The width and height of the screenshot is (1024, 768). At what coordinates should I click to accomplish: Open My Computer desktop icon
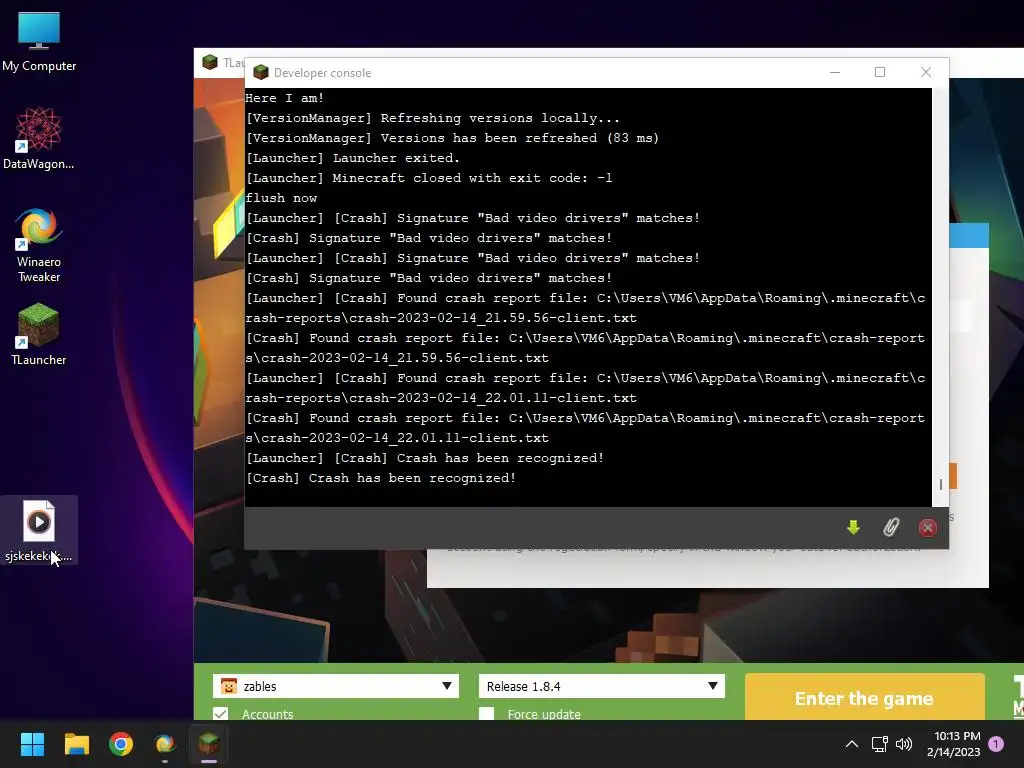point(39,42)
